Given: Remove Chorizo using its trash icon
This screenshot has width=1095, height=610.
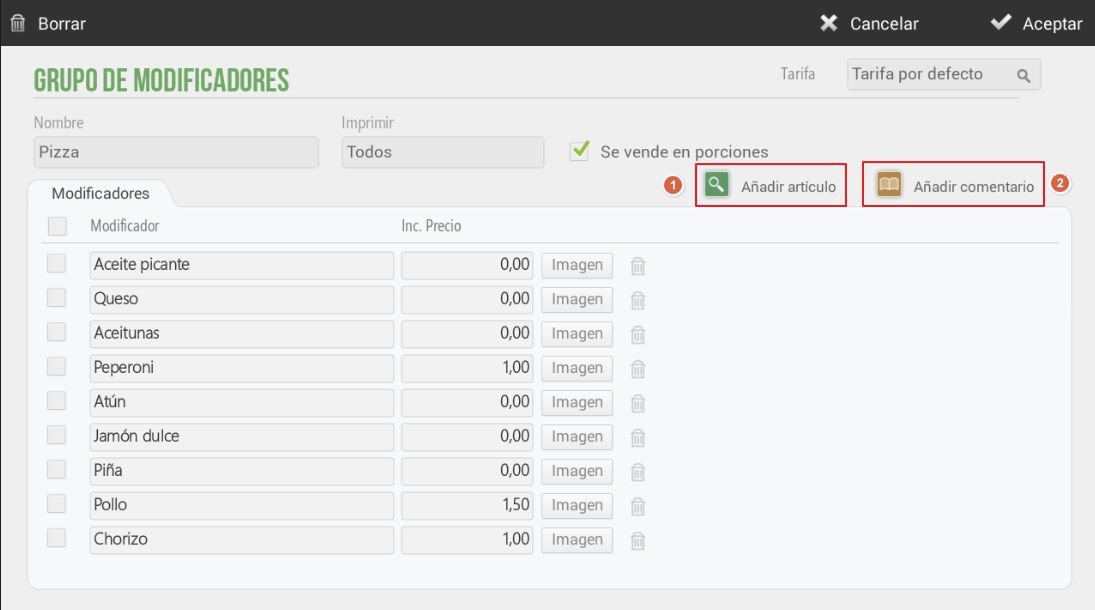Looking at the screenshot, I should (x=638, y=541).
